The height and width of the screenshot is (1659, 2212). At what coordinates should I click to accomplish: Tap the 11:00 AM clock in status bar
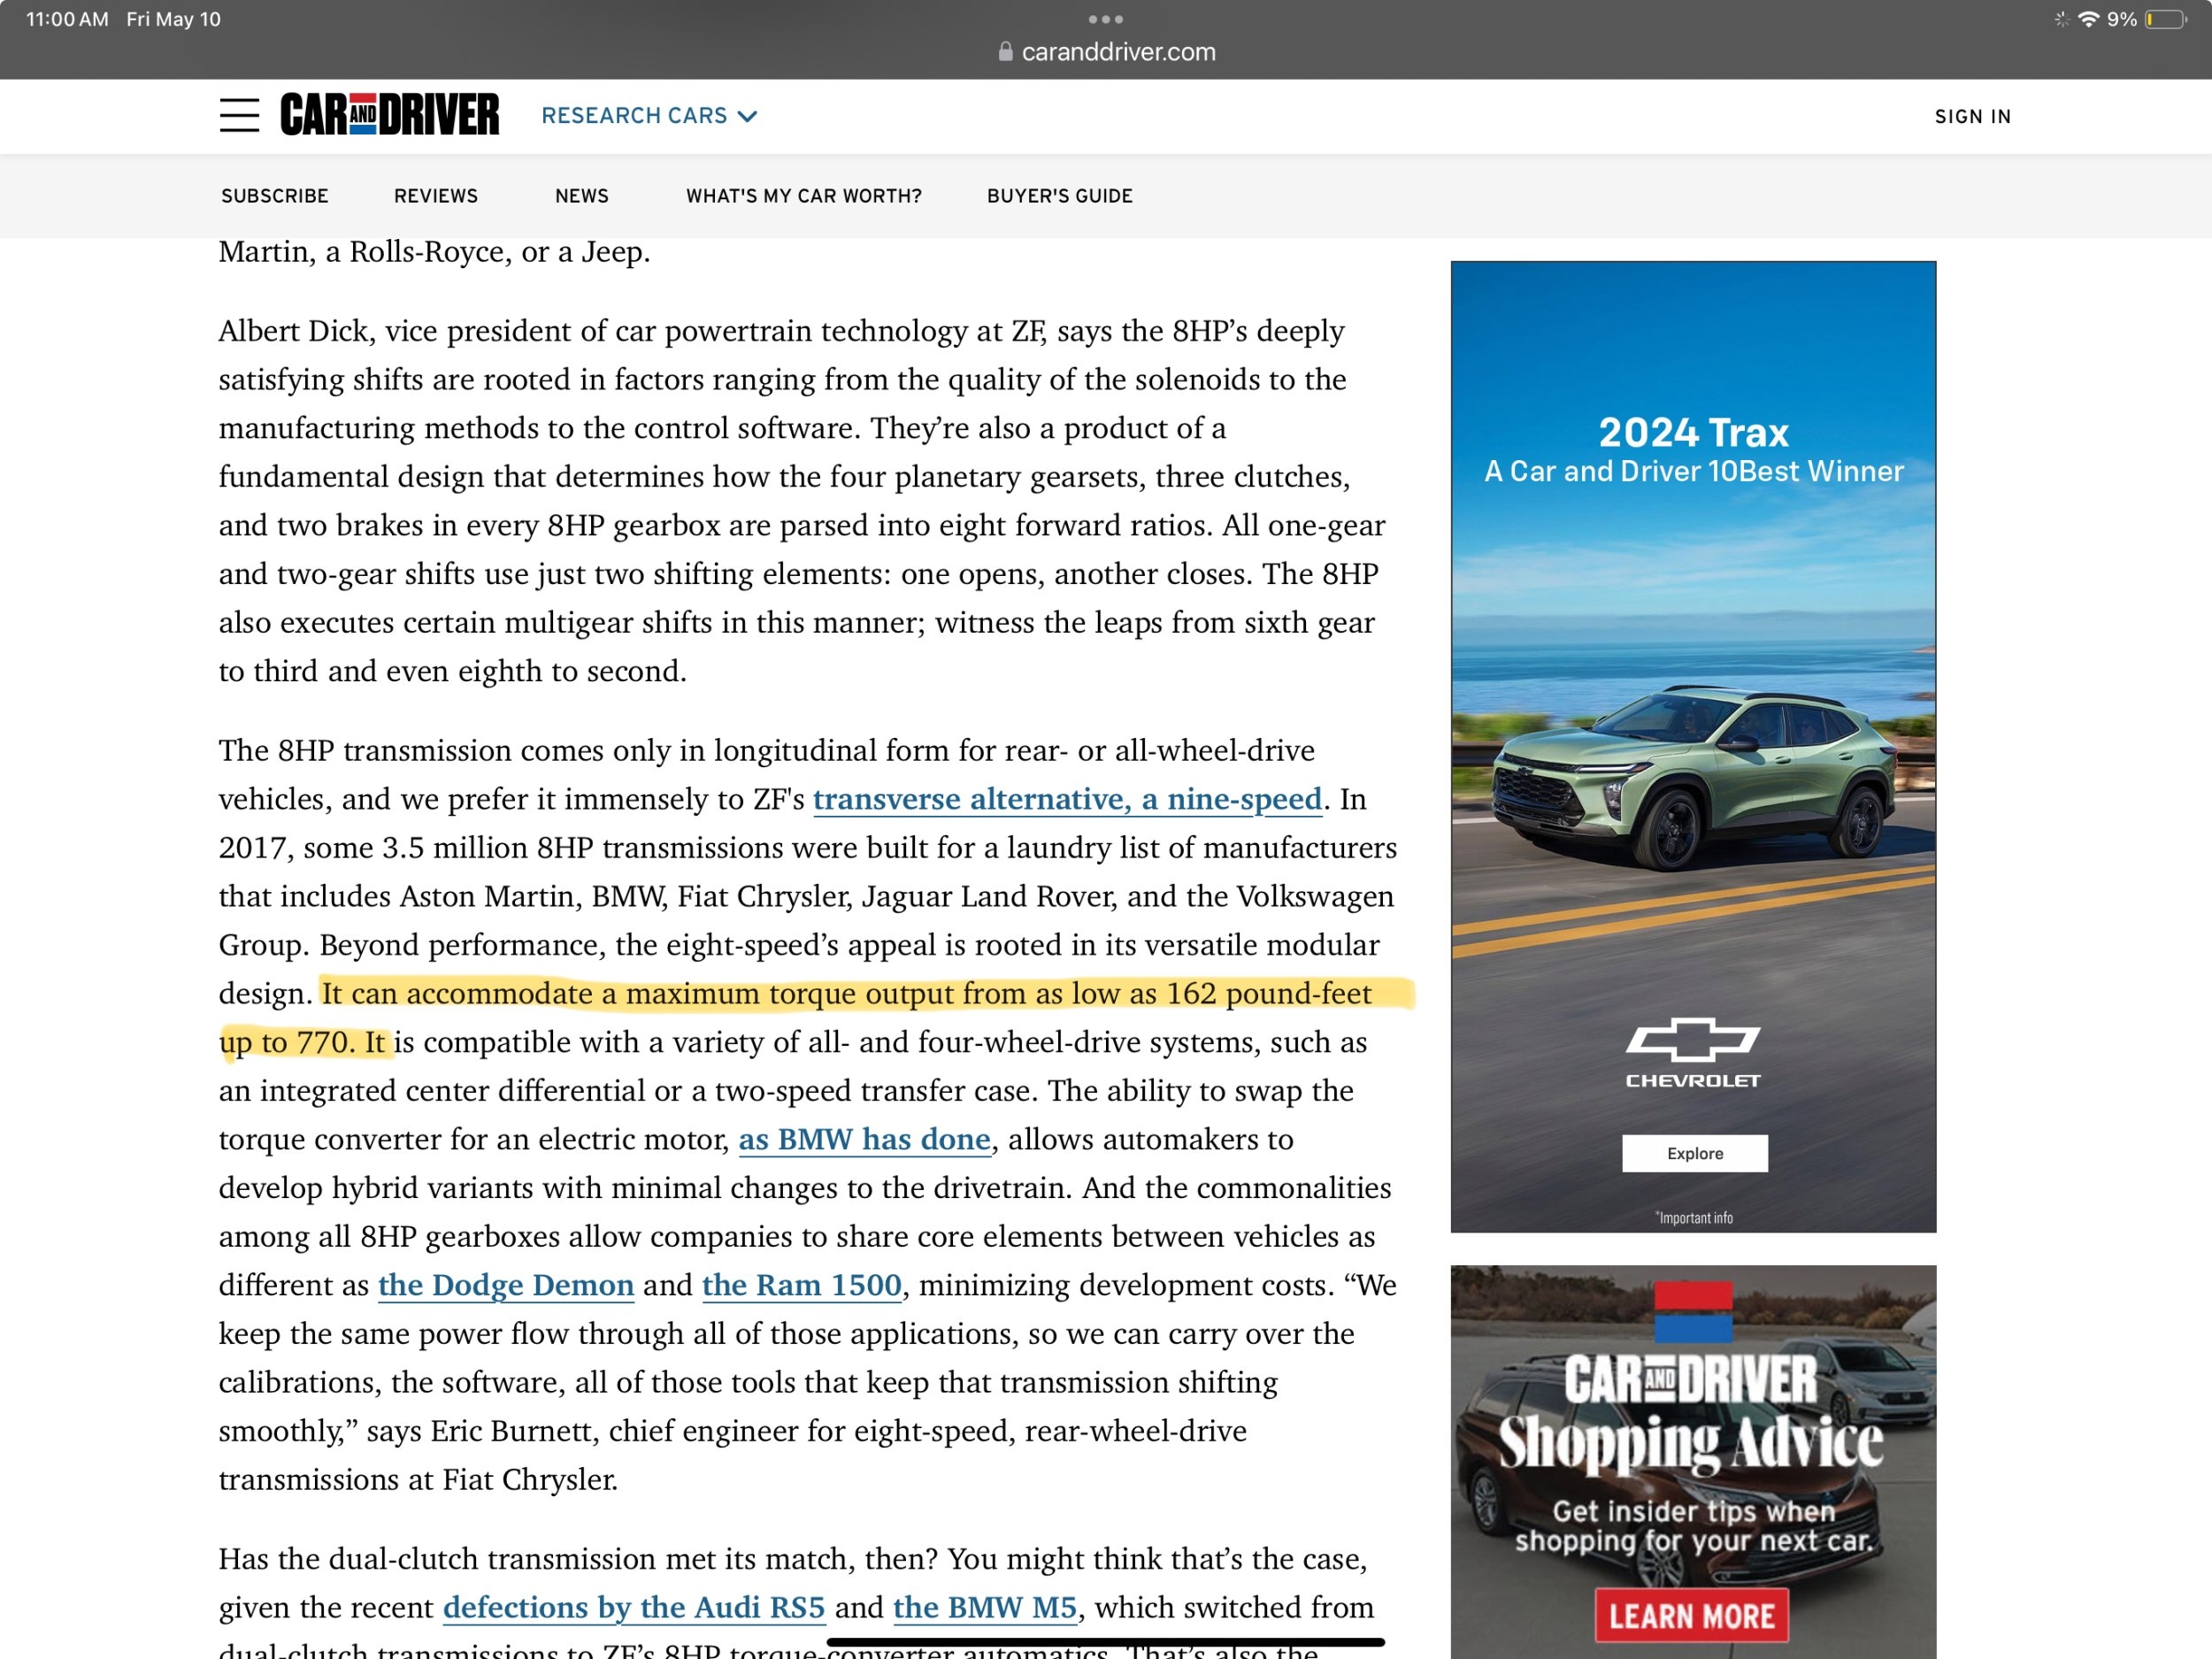(x=67, y=19)
